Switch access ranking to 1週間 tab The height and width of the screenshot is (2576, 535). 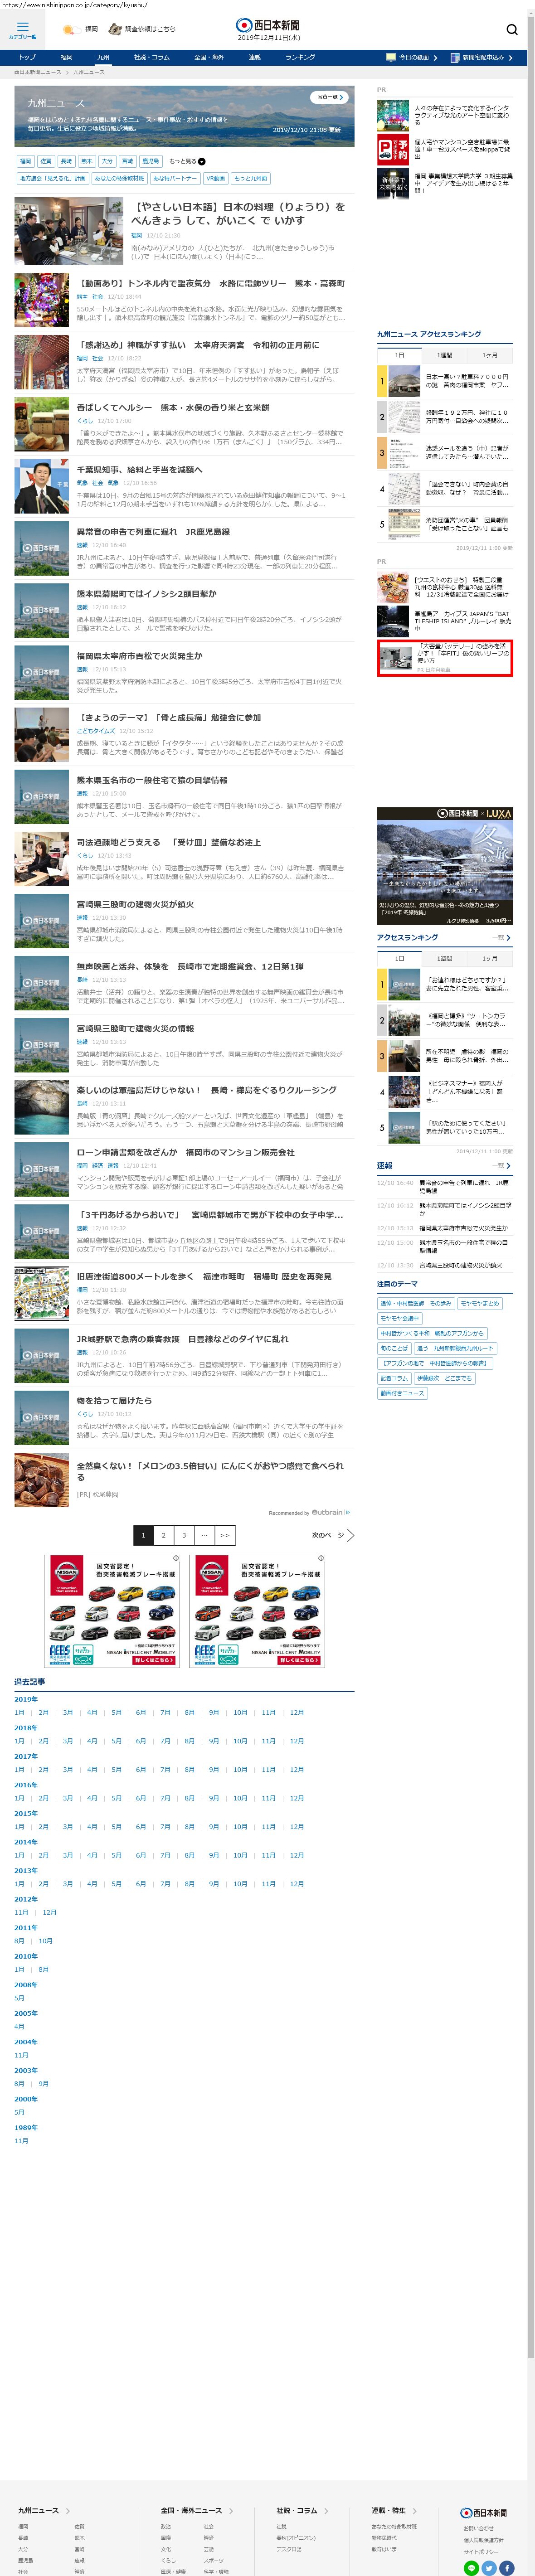coord(444,958)
